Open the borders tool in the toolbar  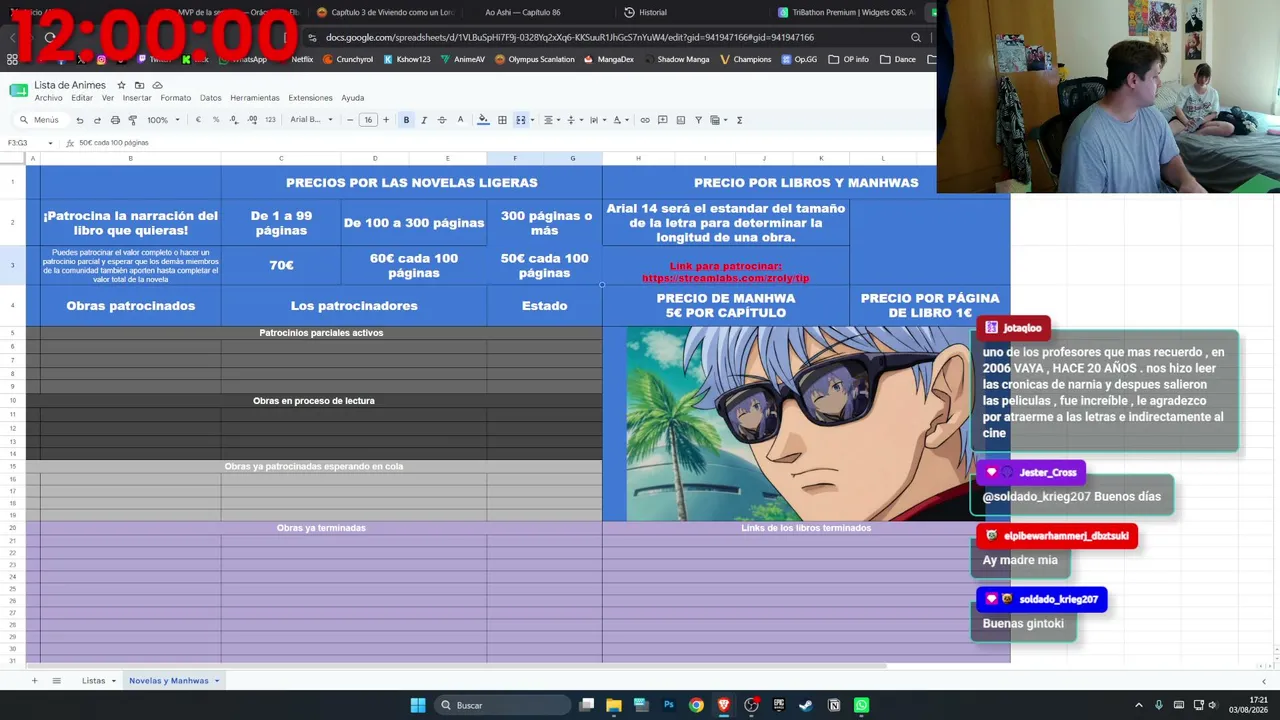(502, 120)
